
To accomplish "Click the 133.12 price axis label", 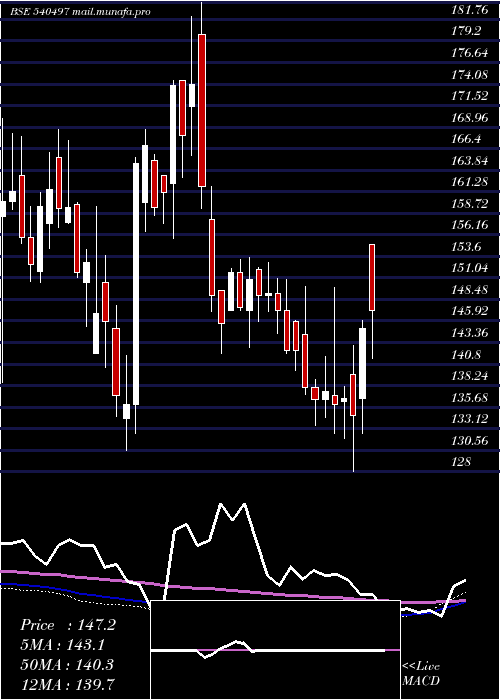I will click(x=469, y=419).
